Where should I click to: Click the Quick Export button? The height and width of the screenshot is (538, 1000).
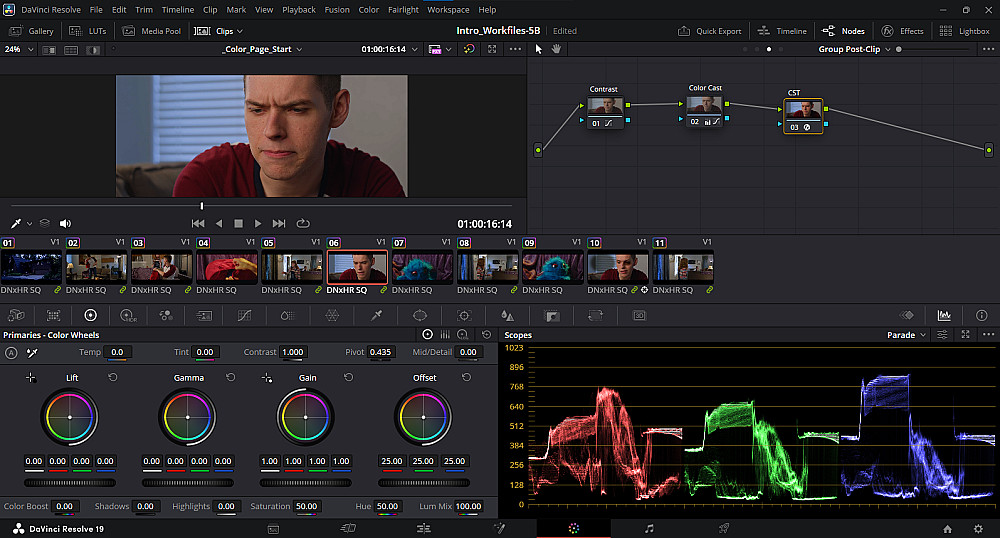point(710,31)
